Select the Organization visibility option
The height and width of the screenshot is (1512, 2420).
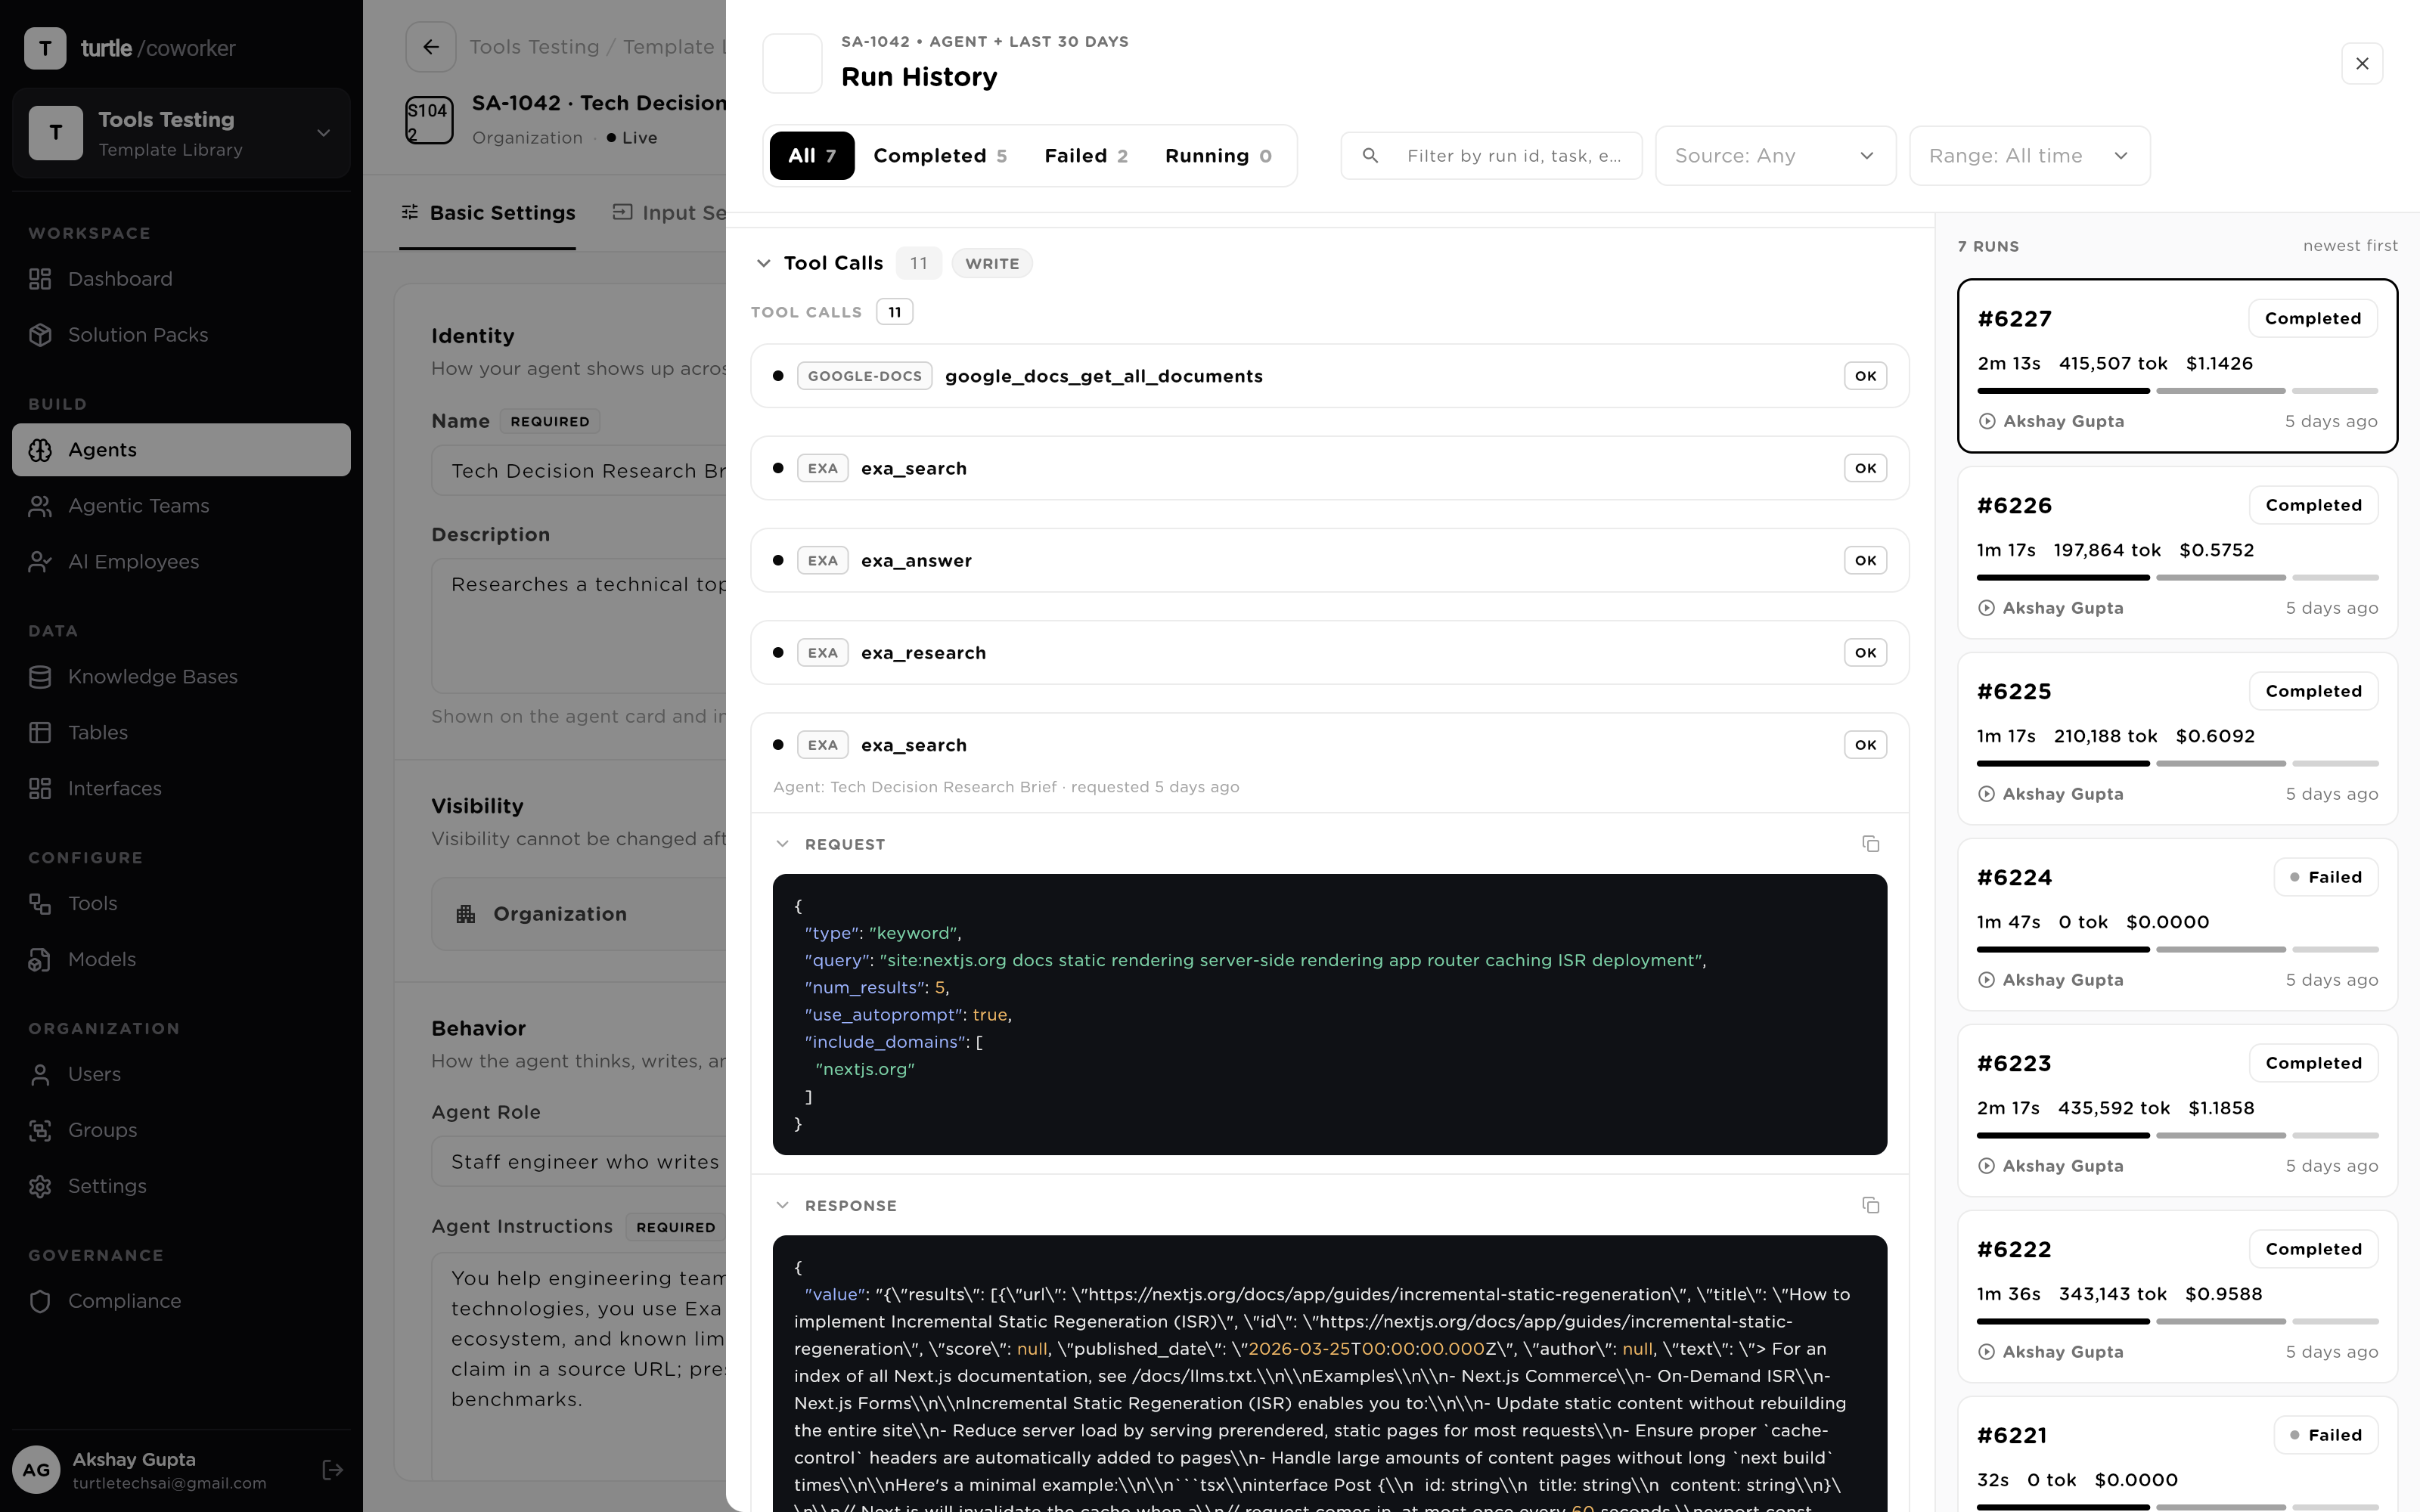coord(579,914)
